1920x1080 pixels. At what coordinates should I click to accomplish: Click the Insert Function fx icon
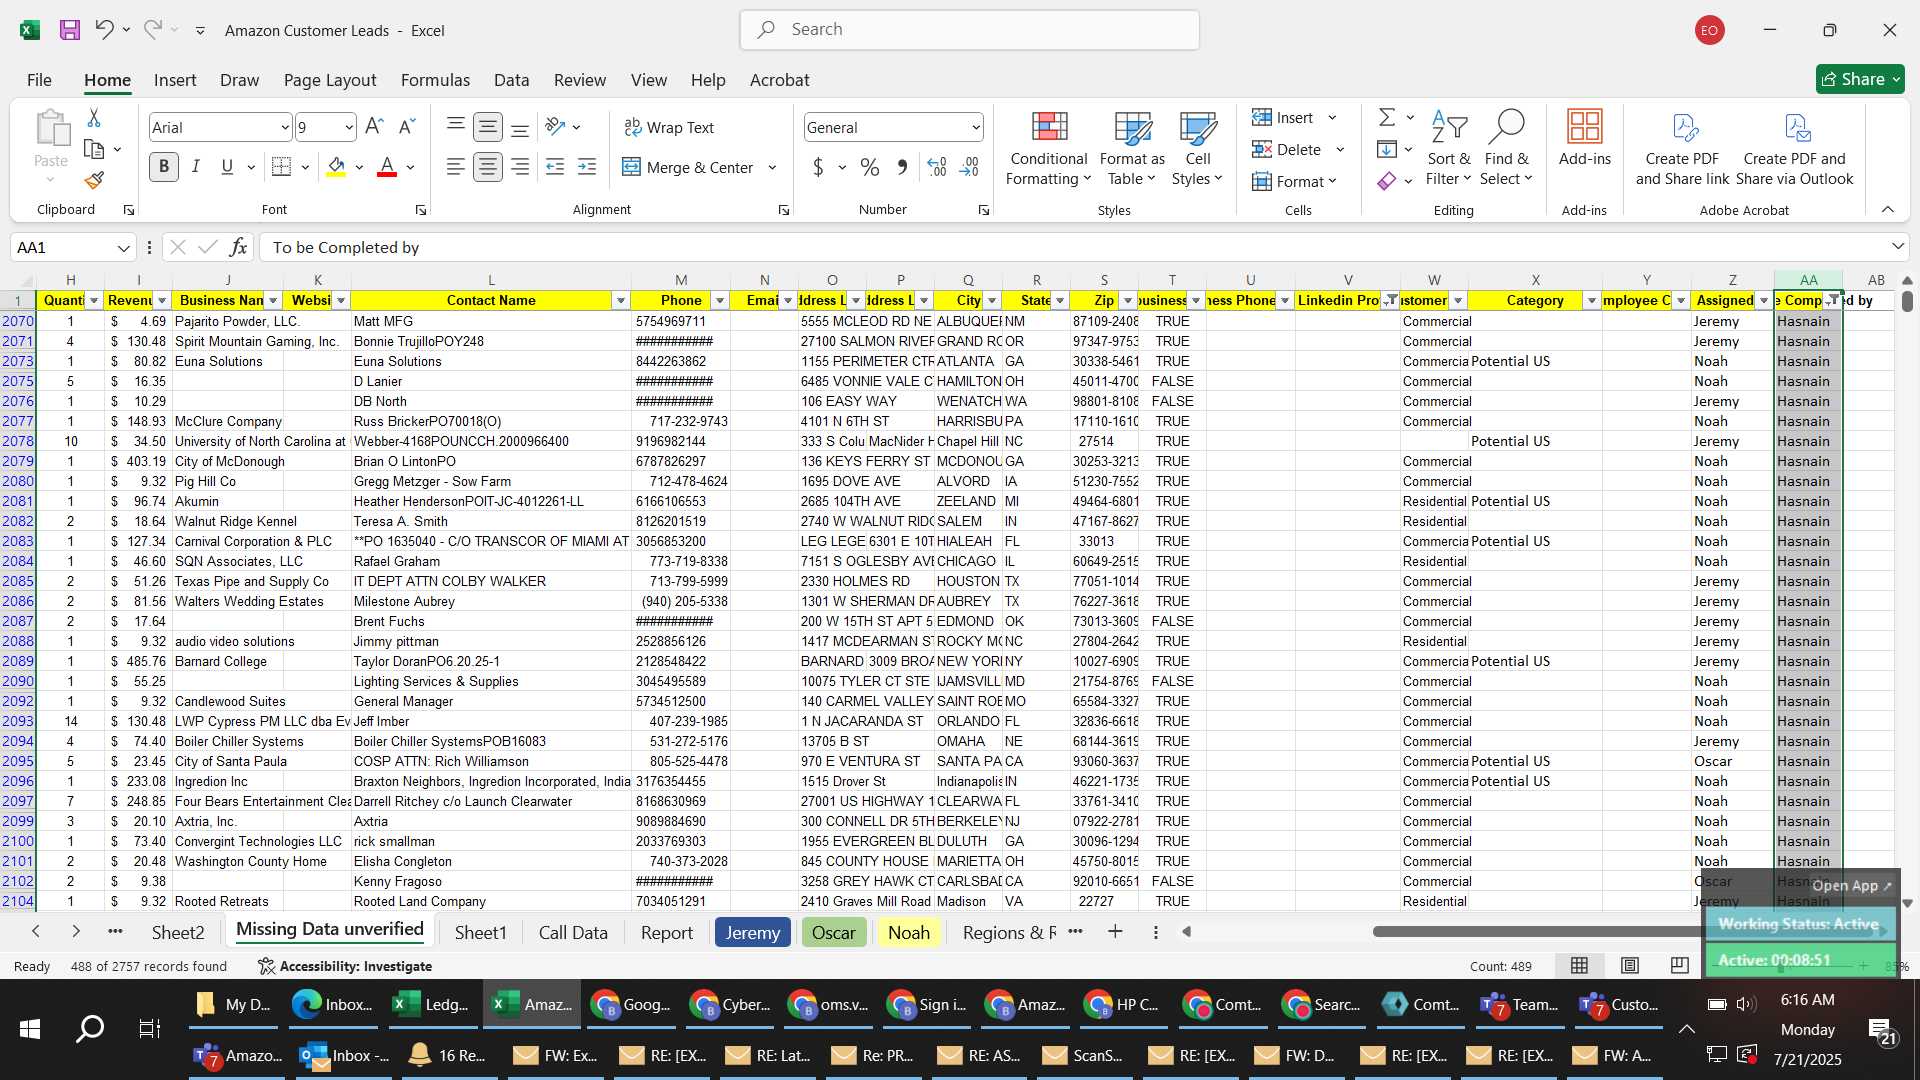(x=238, y=247)
